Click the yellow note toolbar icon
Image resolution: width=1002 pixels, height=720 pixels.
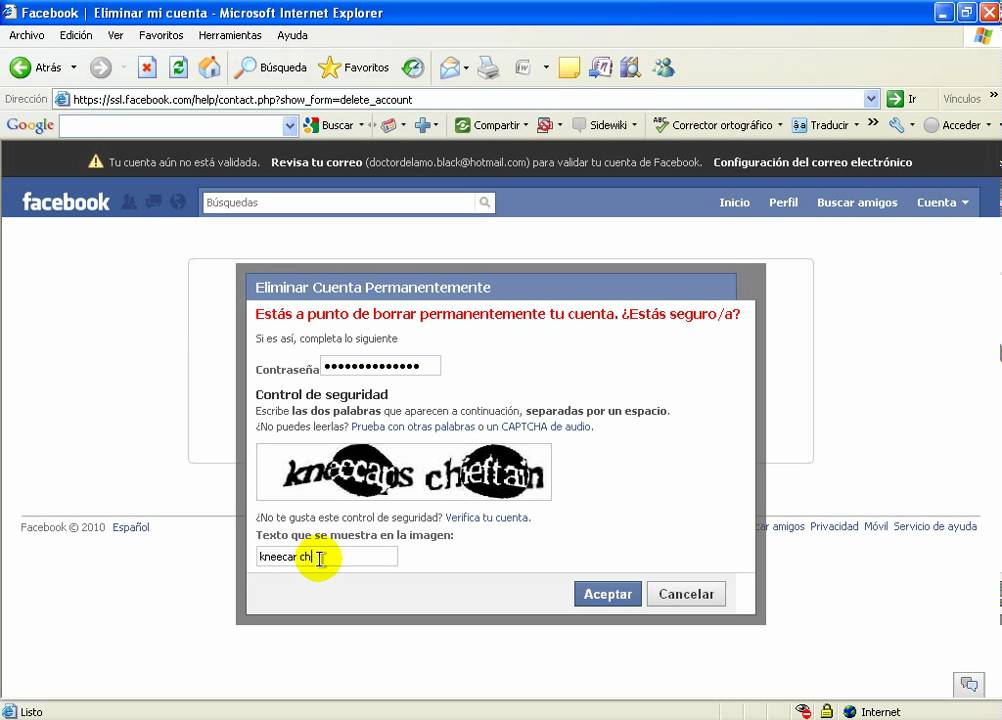[x=569, y=67]
